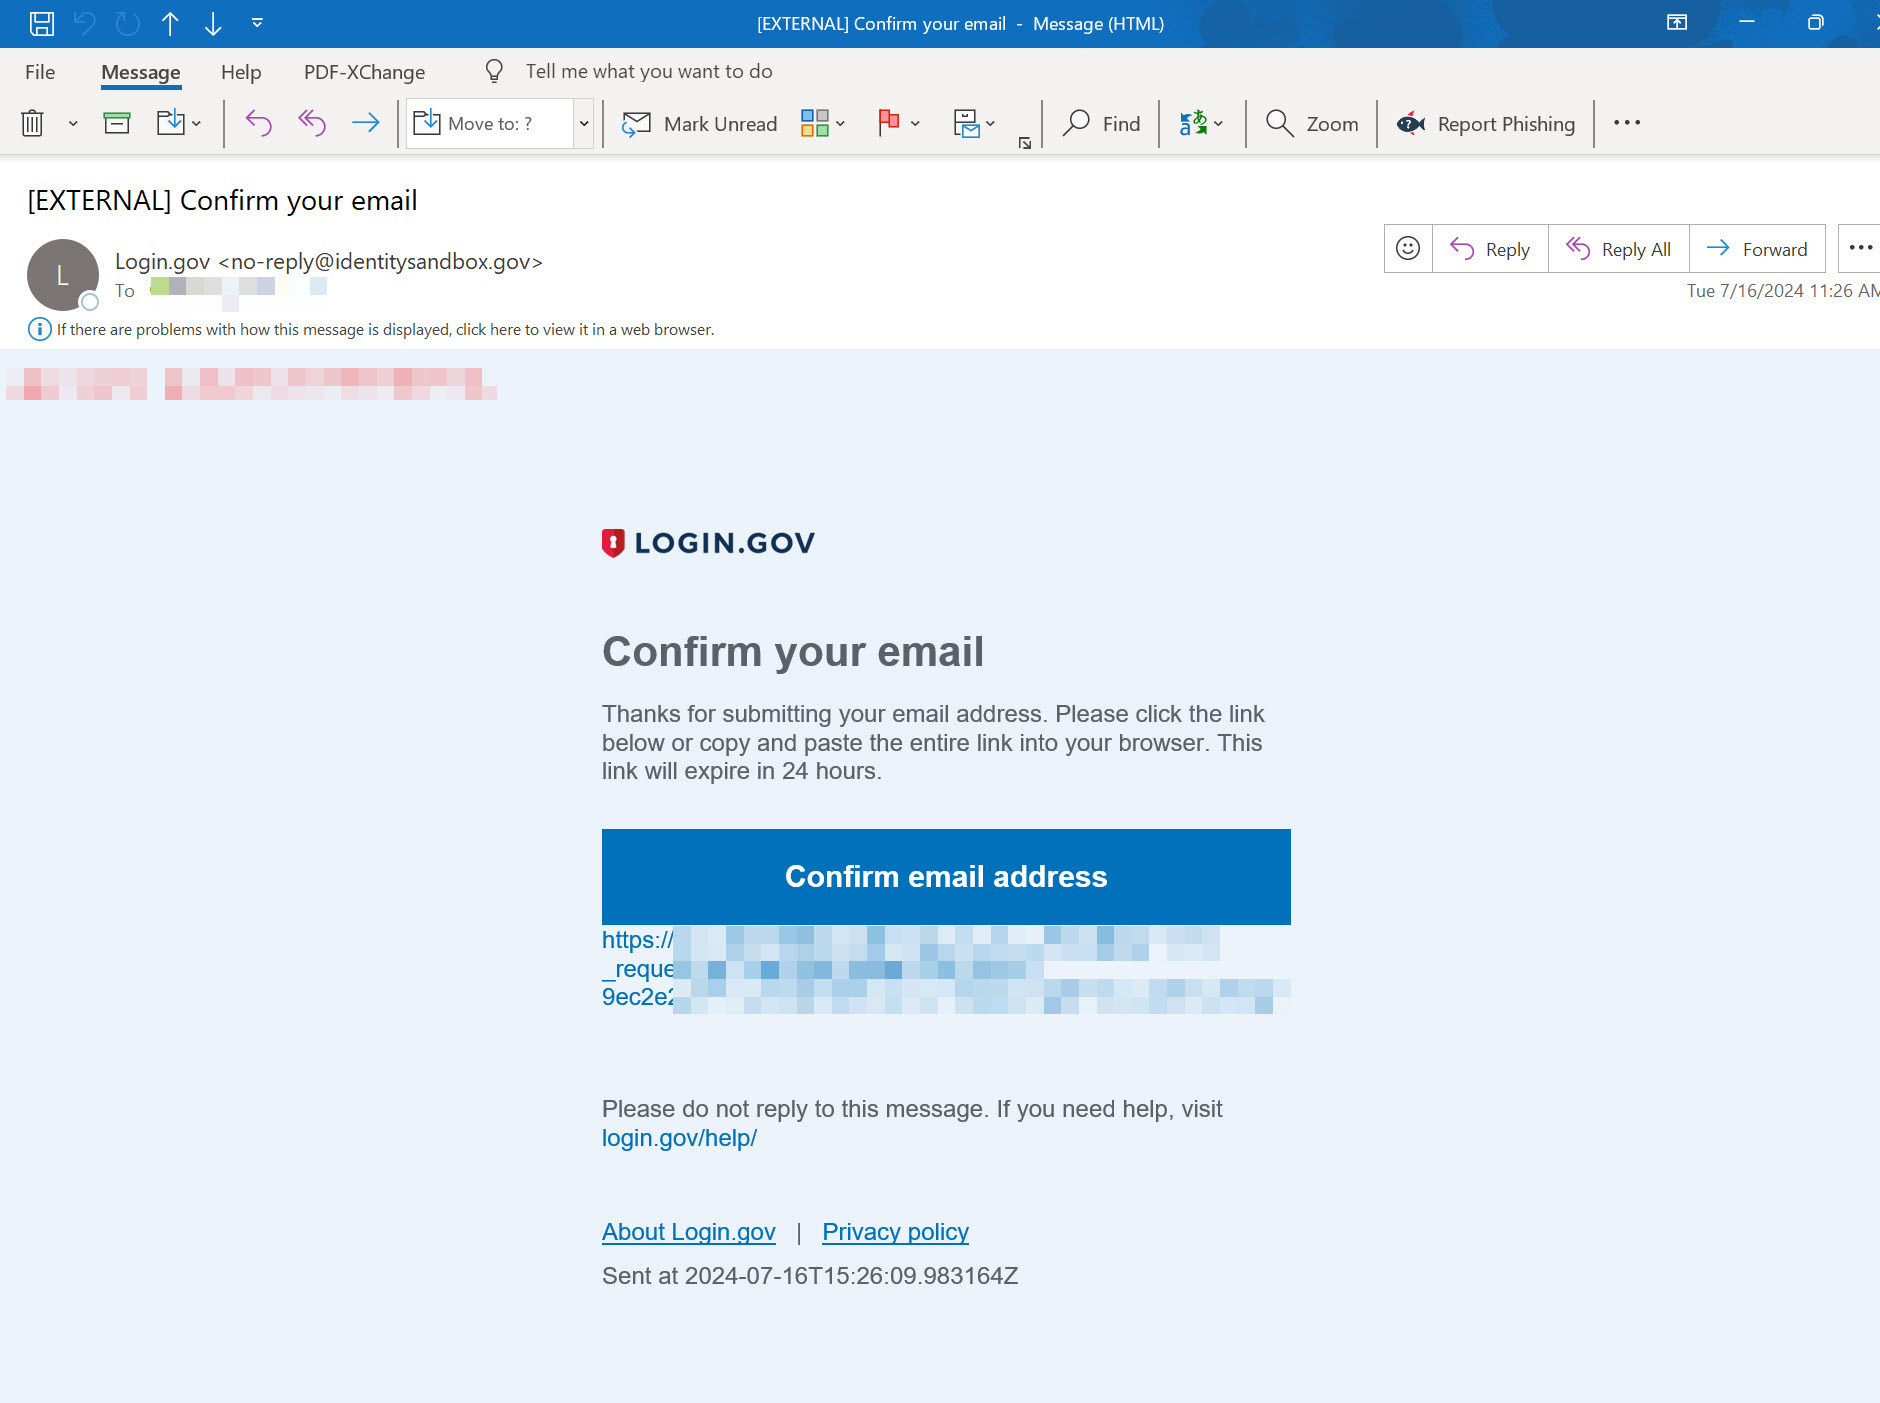This screenshot has height=1403, width=1880.
Task: Open the PDF-XChange tab
Action: click(x=364, y=71)
